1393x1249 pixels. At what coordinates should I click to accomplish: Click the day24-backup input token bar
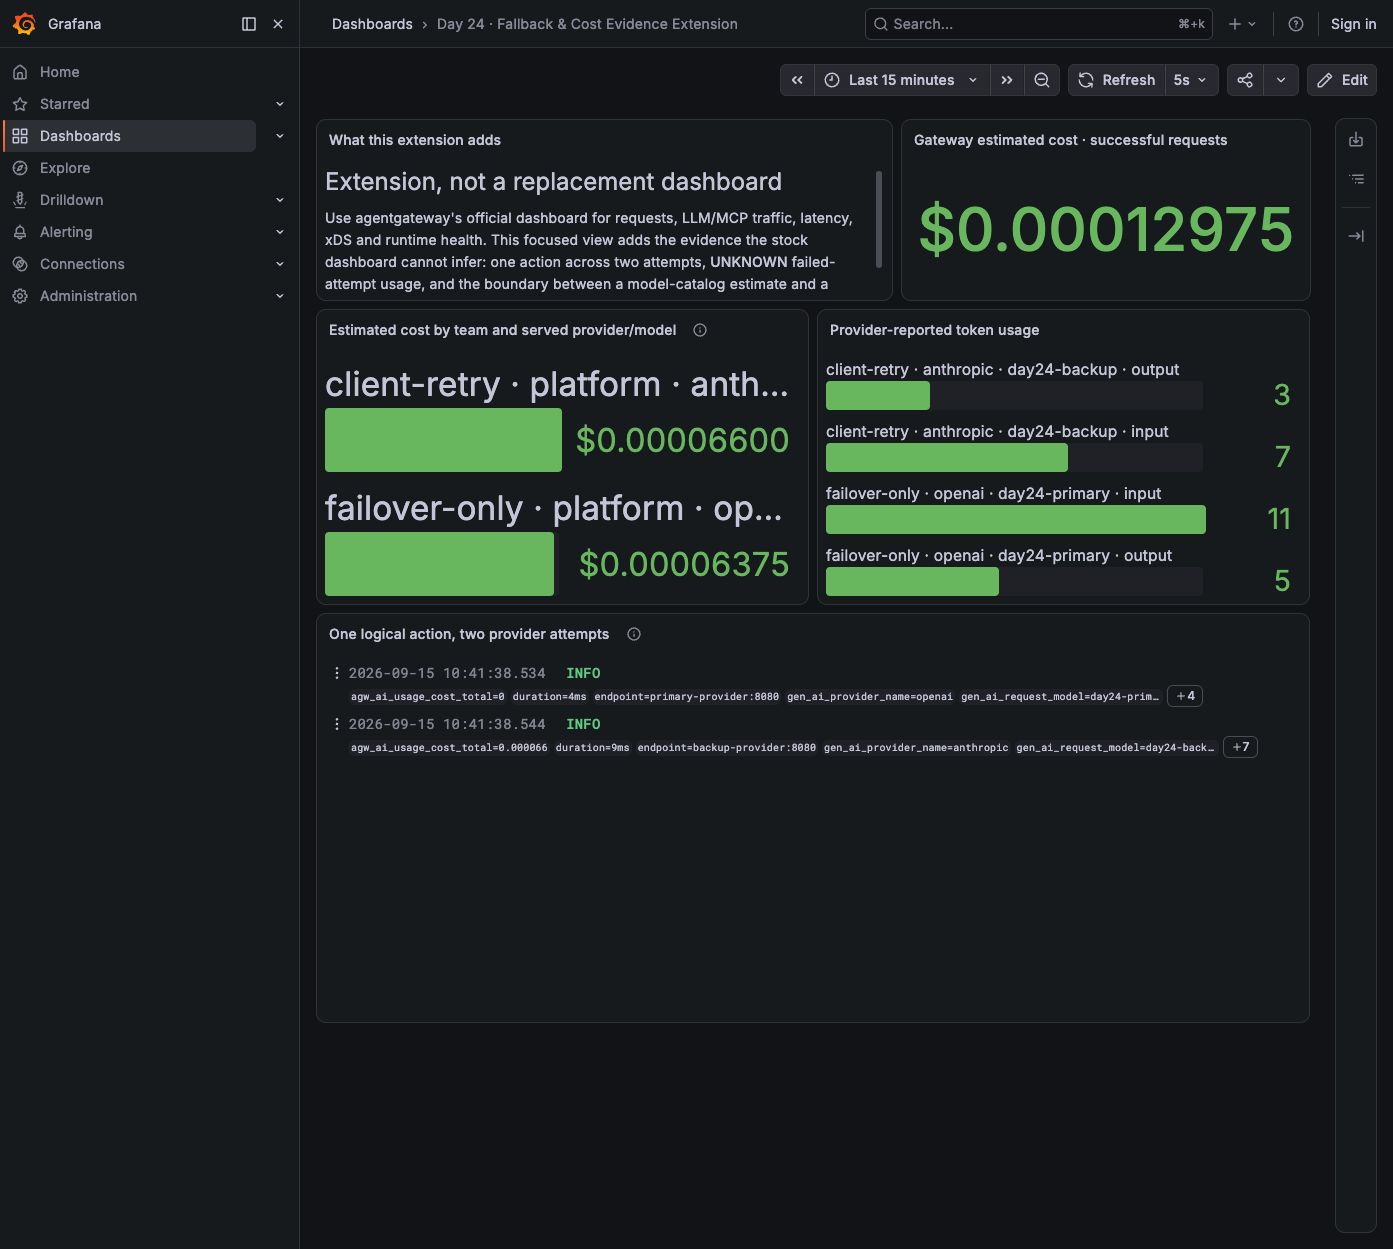point(947,458)
